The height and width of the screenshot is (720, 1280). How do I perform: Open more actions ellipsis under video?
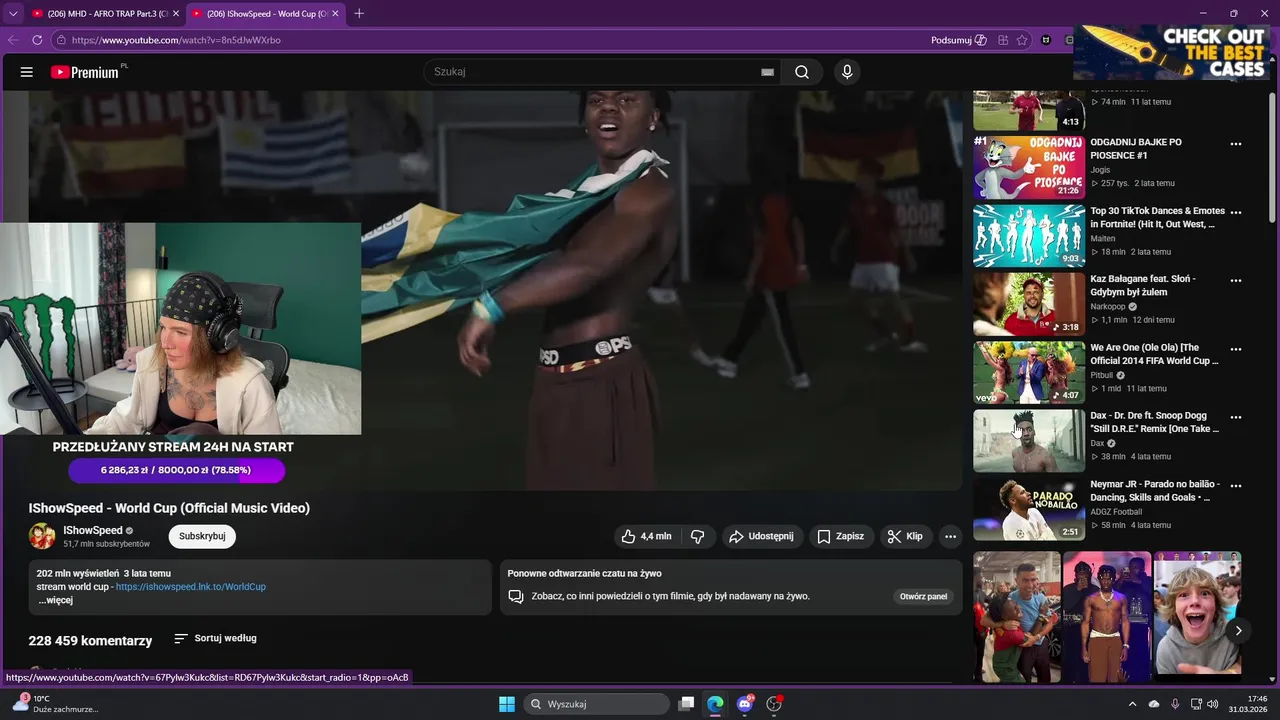point(950,536)
